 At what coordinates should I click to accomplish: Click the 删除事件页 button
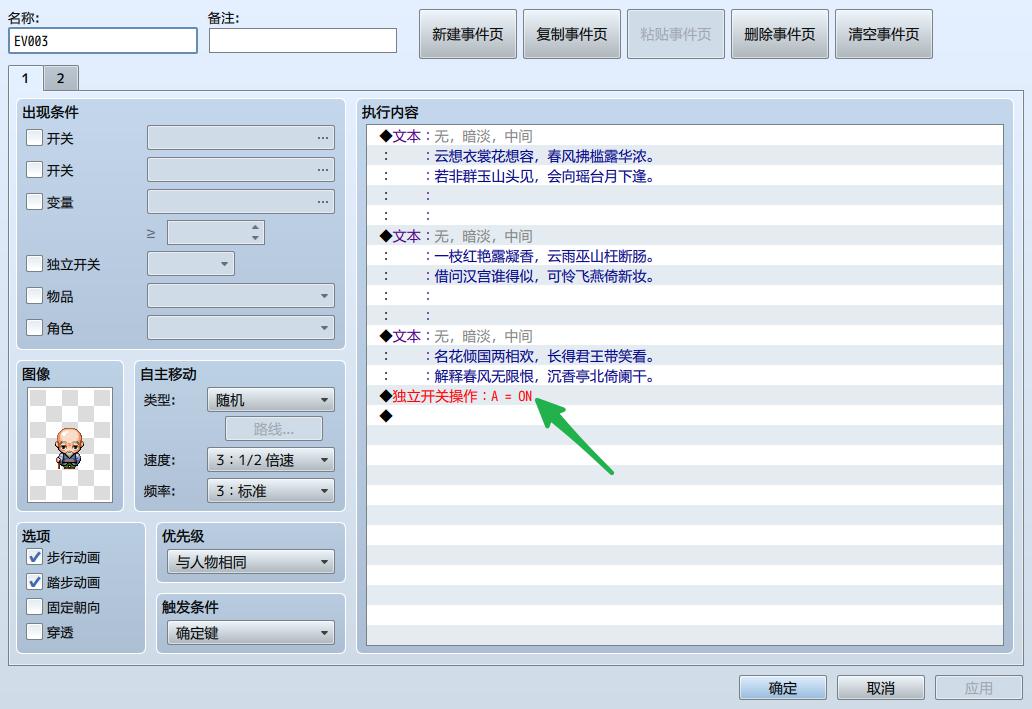point(779,34)
